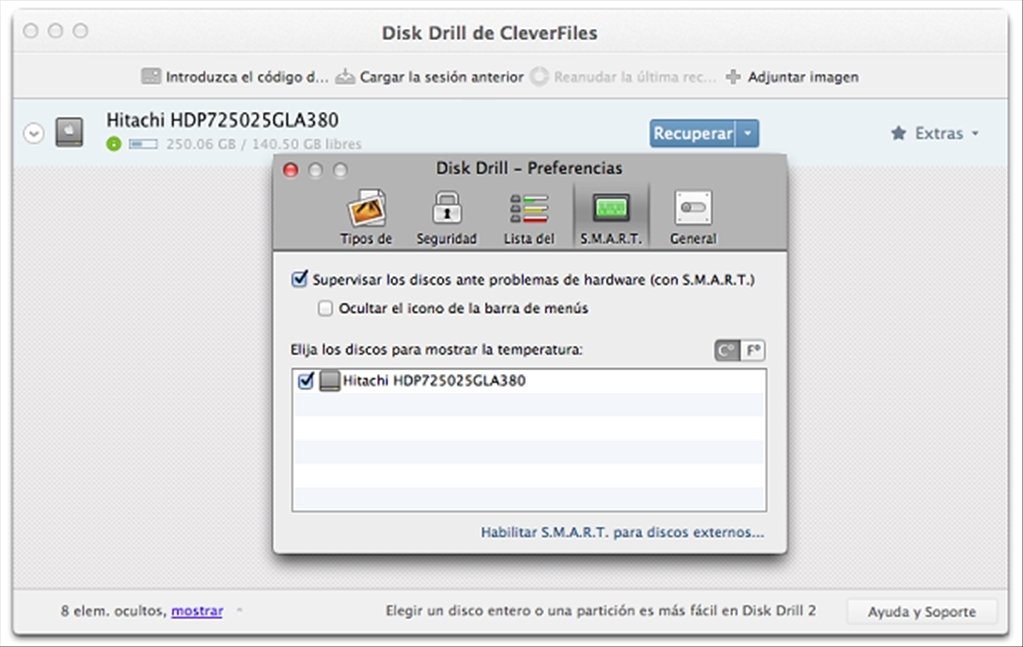Click the Recuperar button
The image size is (1023, 647).
click(x=693, y=134)
